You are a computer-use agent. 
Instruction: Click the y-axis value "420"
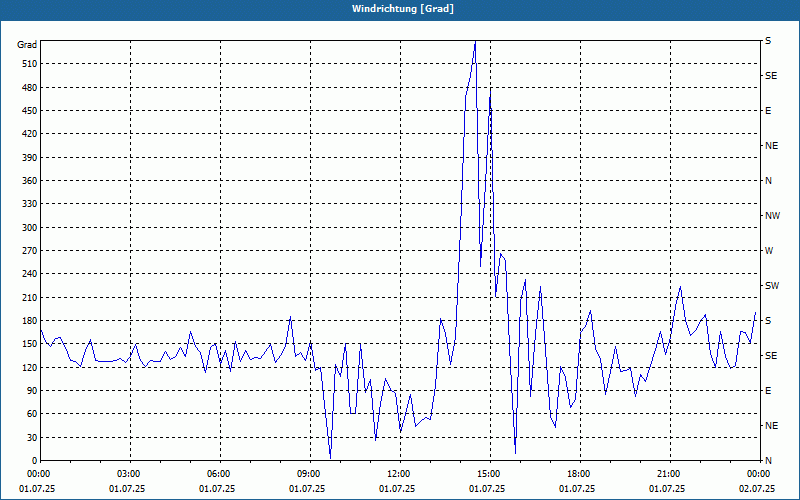tap(30, 134)
